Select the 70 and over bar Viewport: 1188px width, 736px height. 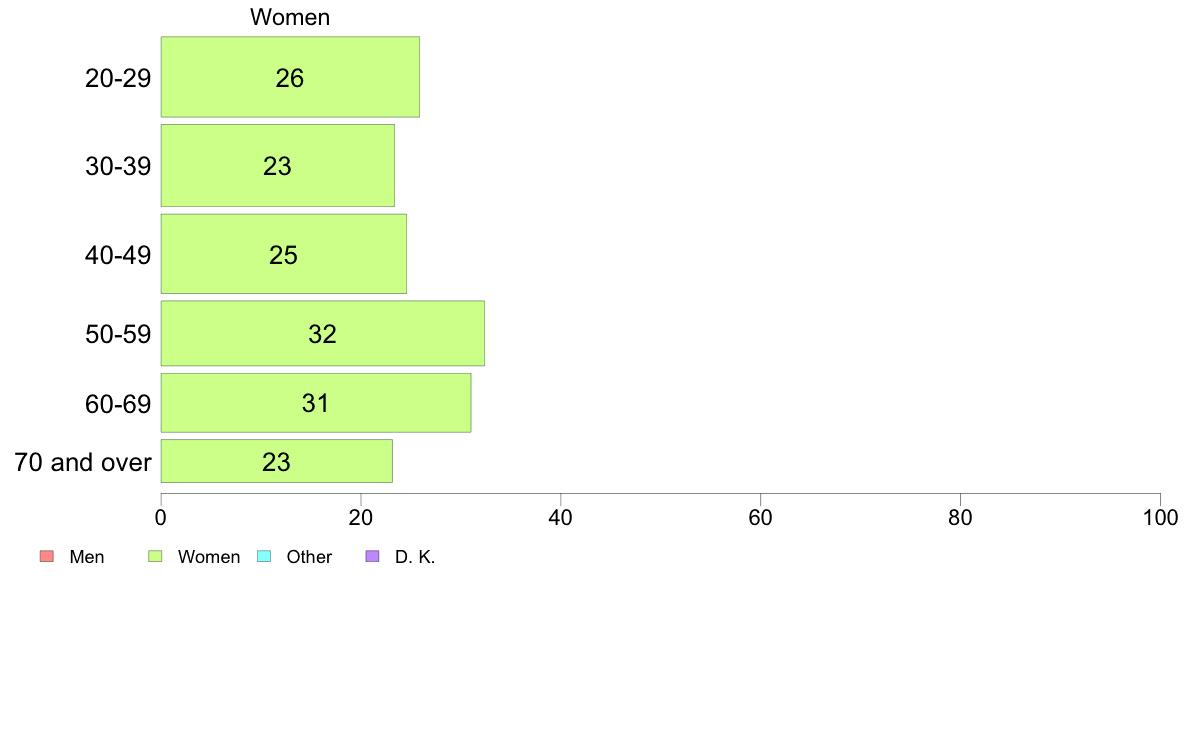click(277, 461)
